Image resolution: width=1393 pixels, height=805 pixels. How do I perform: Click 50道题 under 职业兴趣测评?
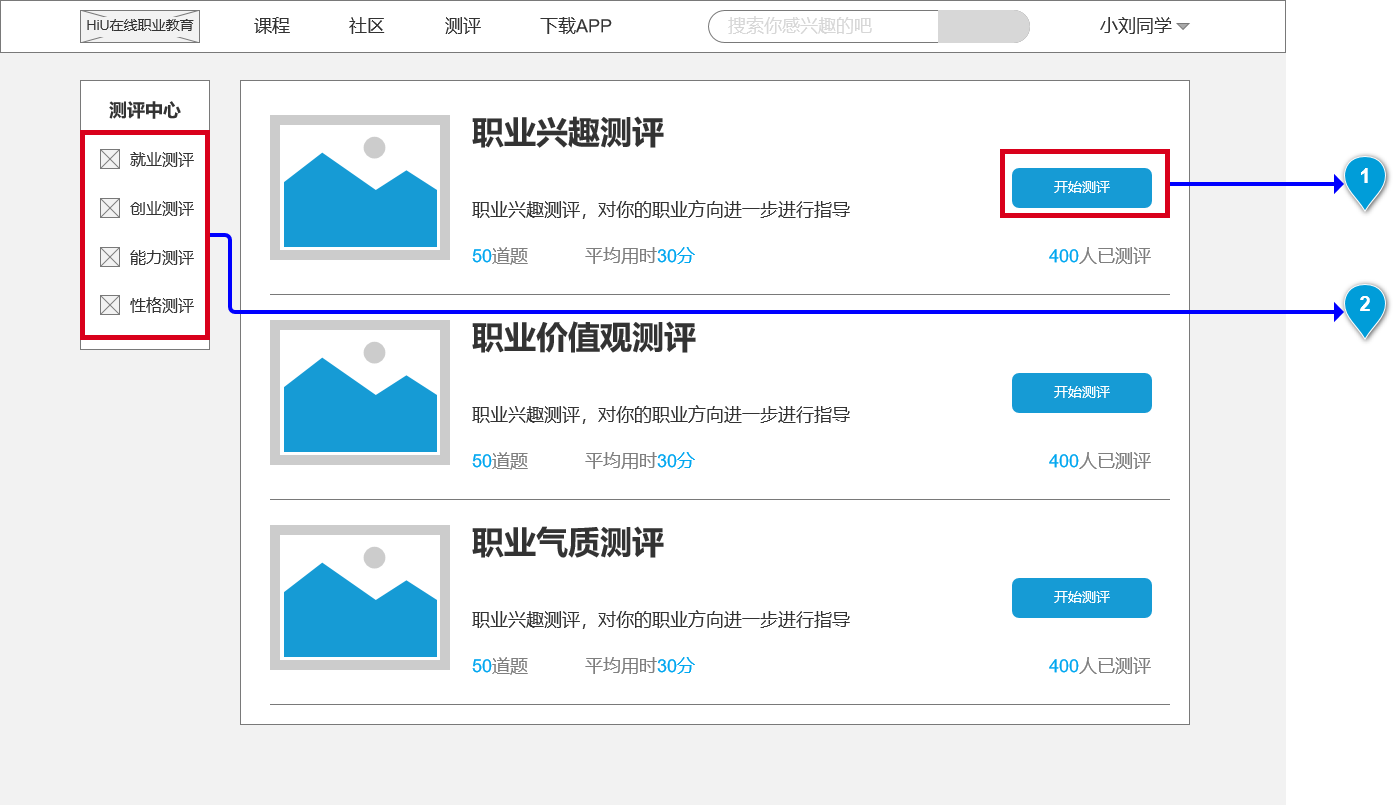500,256
